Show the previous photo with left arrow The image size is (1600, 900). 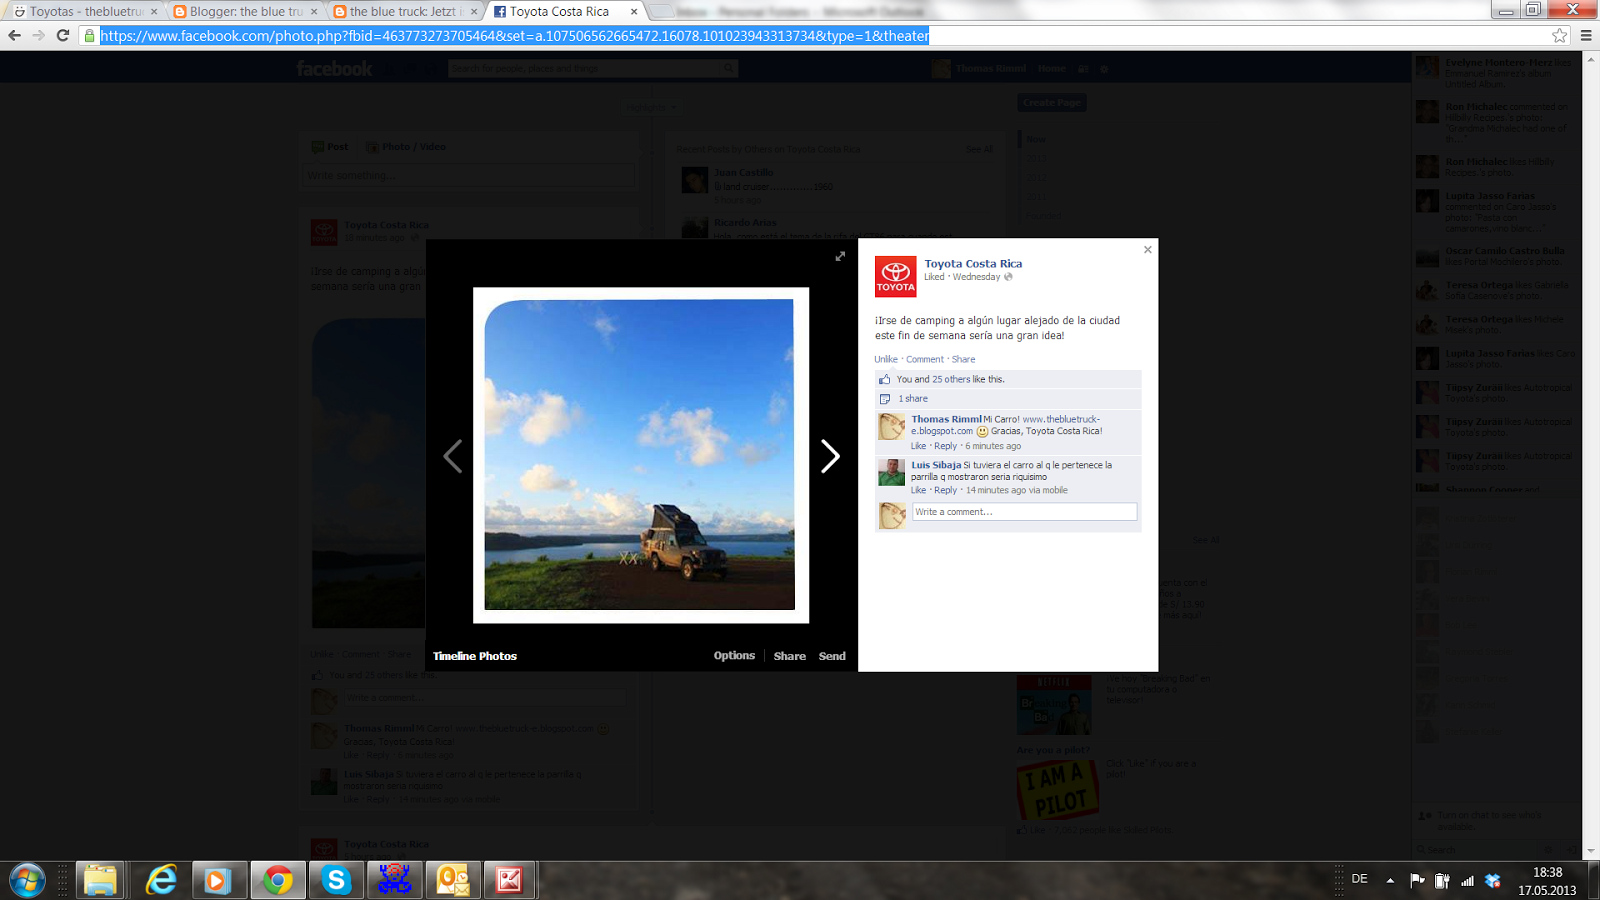[452, 456]
